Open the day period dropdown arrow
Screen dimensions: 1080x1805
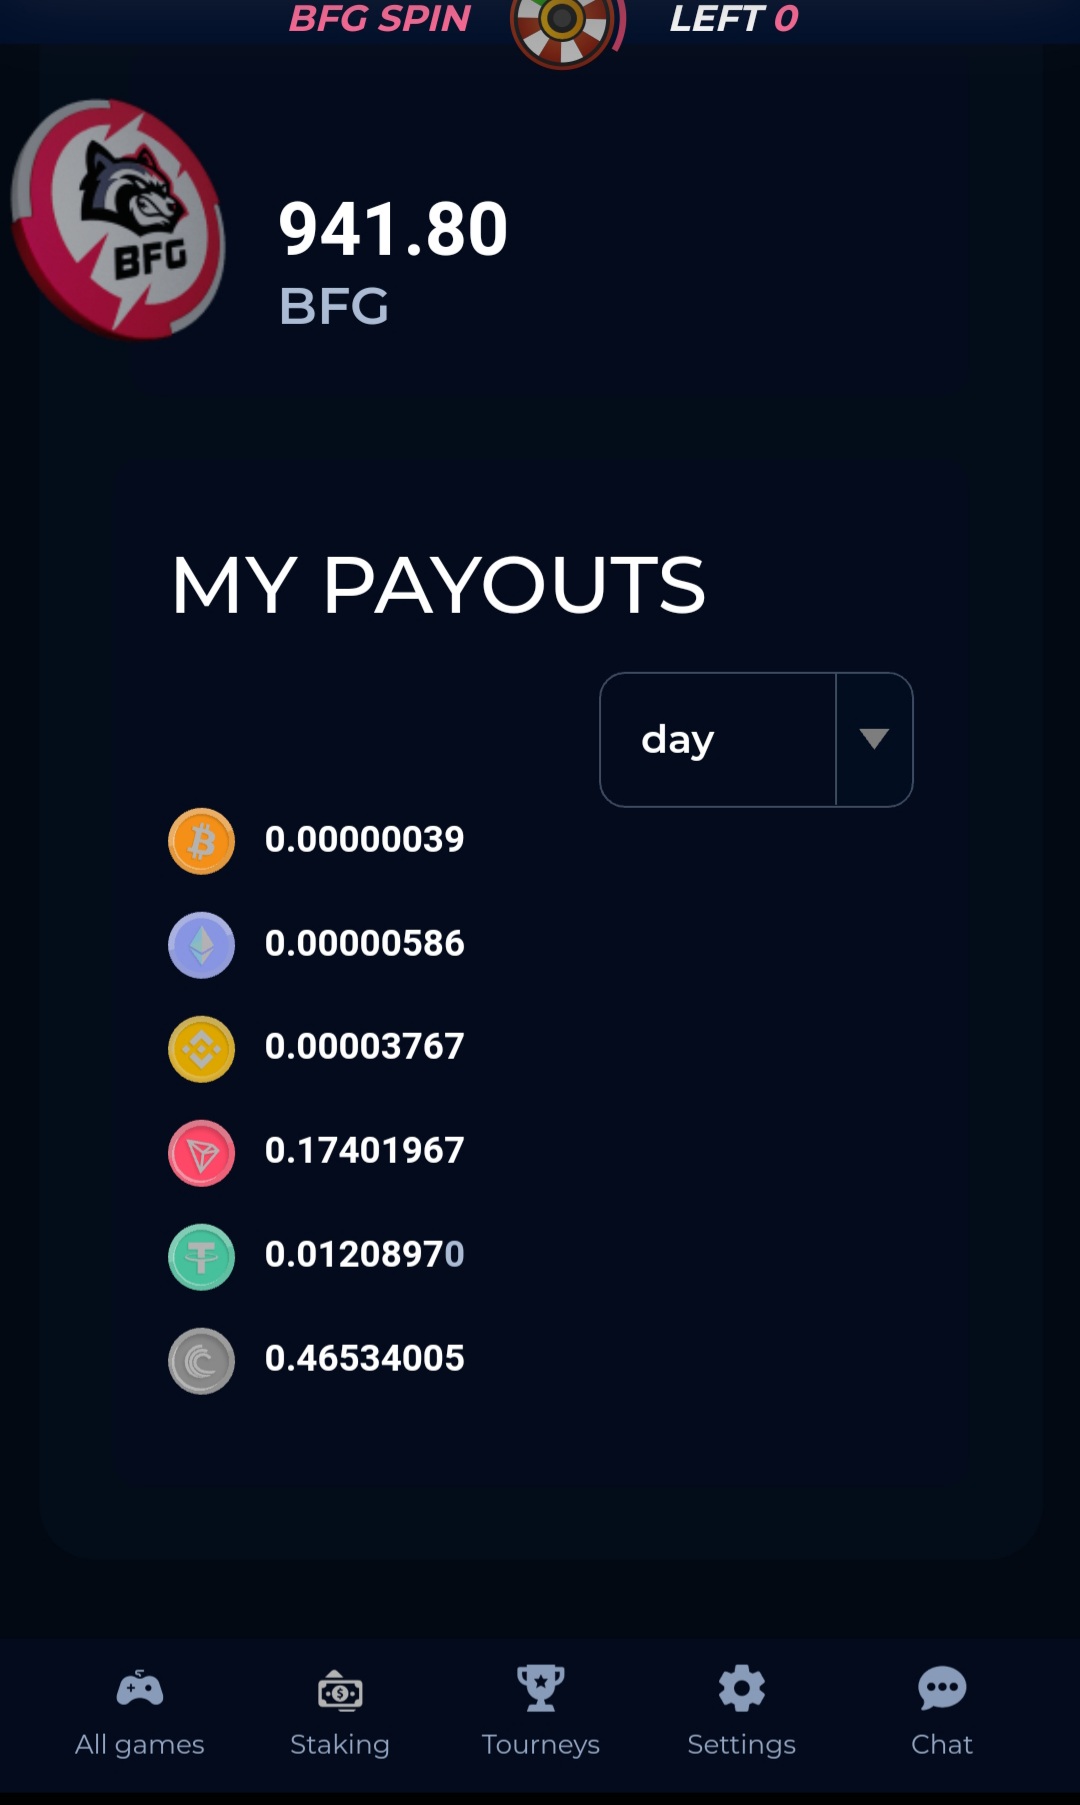point(874,739)
